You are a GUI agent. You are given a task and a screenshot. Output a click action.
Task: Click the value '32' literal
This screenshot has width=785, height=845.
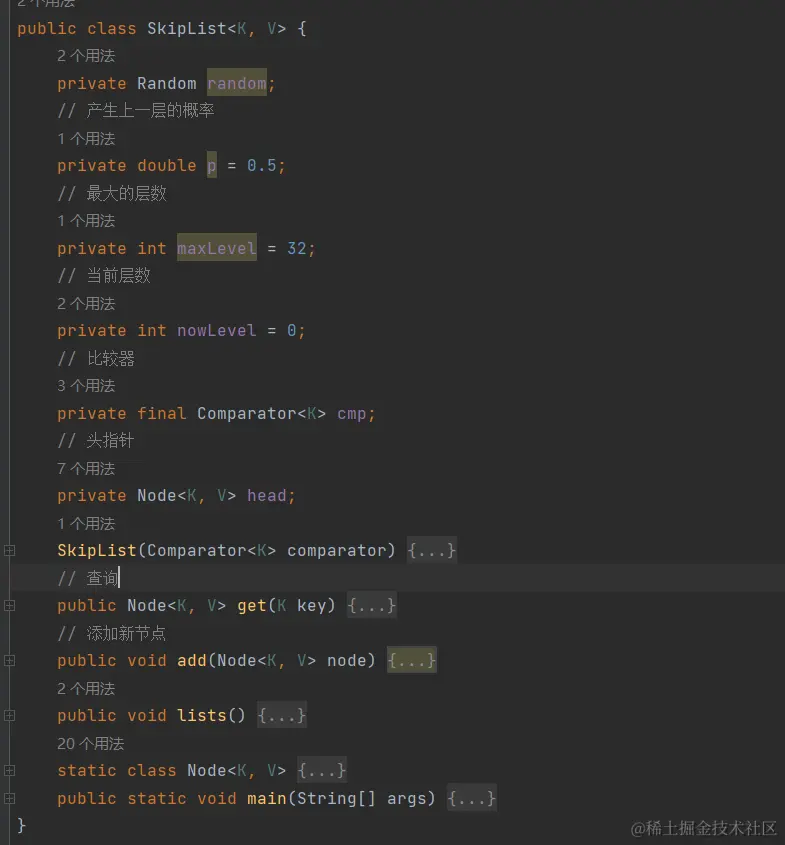(x=297, y=248)
